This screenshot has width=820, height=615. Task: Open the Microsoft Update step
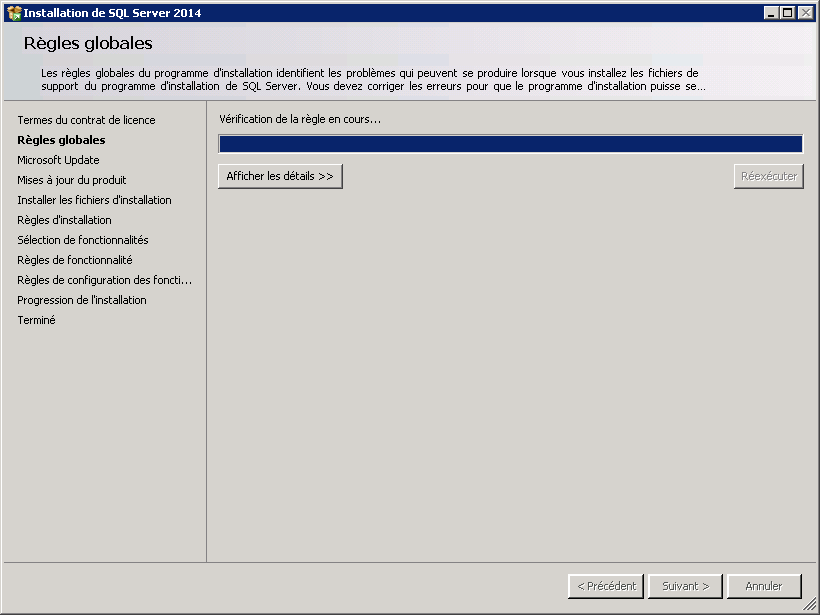[x=58, y=160]
